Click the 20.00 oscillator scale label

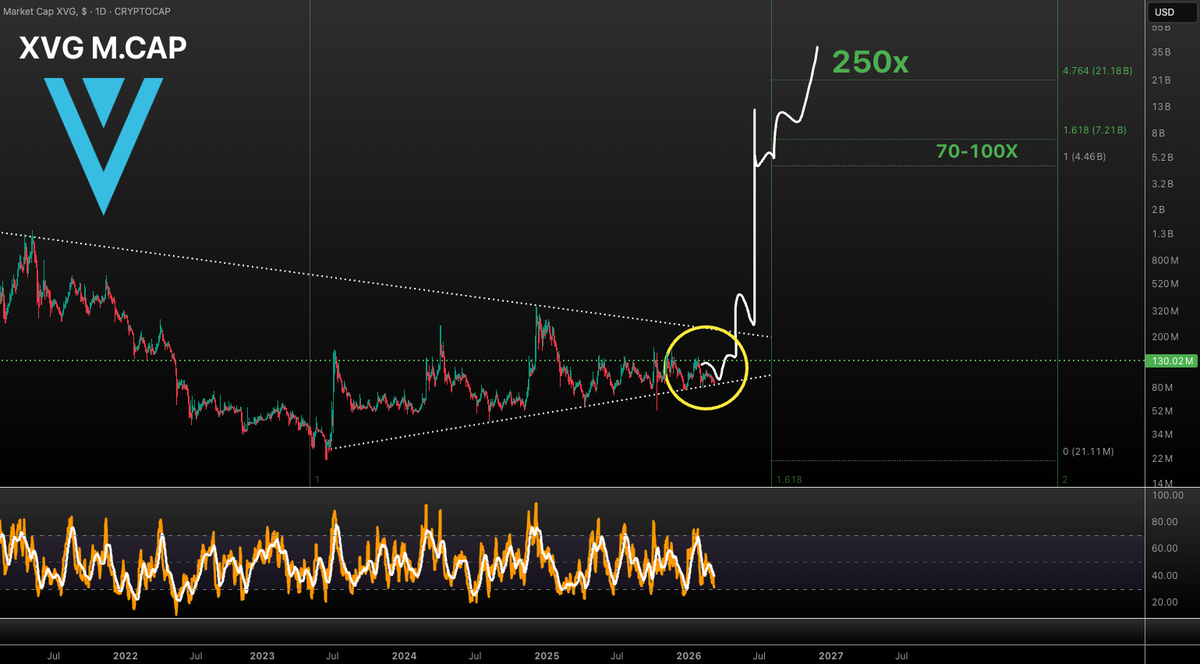pyautogui.click(x=1164, y=603)
